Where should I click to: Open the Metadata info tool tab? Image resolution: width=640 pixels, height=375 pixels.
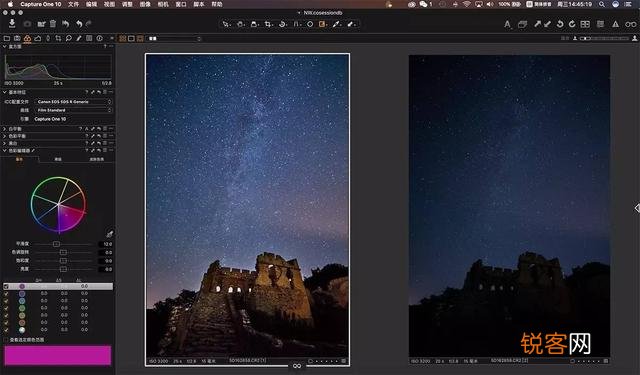[x=100, y=38]
